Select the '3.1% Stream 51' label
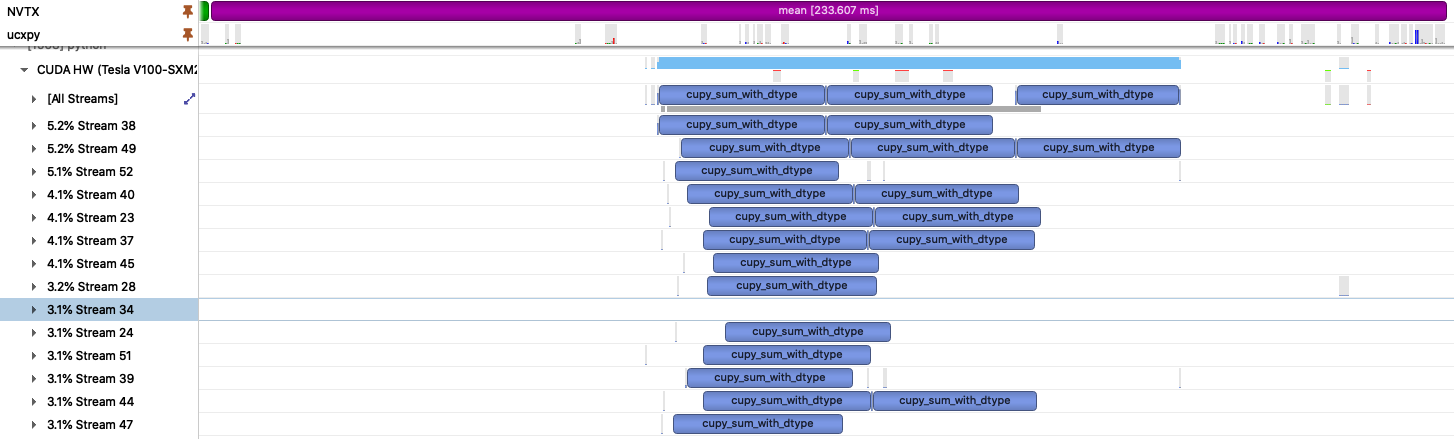This screenshot has width=1454, height=439. [x=89, y=356]
